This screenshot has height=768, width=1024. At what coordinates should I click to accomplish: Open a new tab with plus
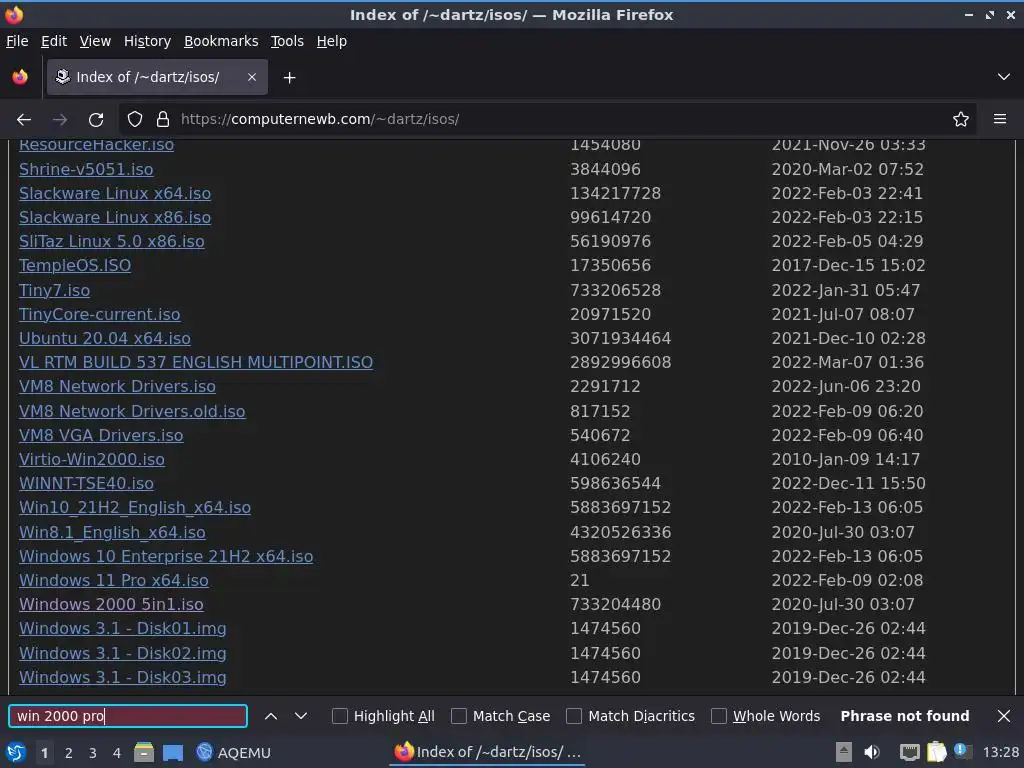pyautogui.click(x=289, y=78)
